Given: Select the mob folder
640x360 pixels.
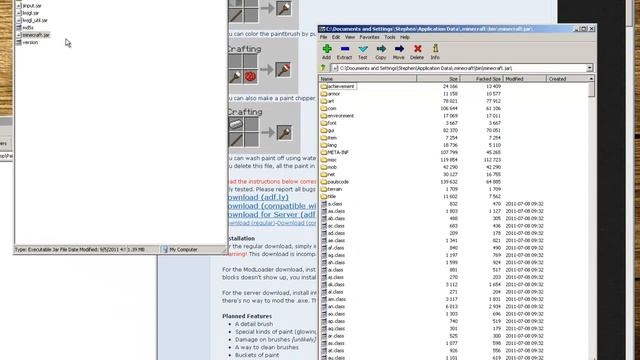Looking at the screenshot, I should pos(329,167).
